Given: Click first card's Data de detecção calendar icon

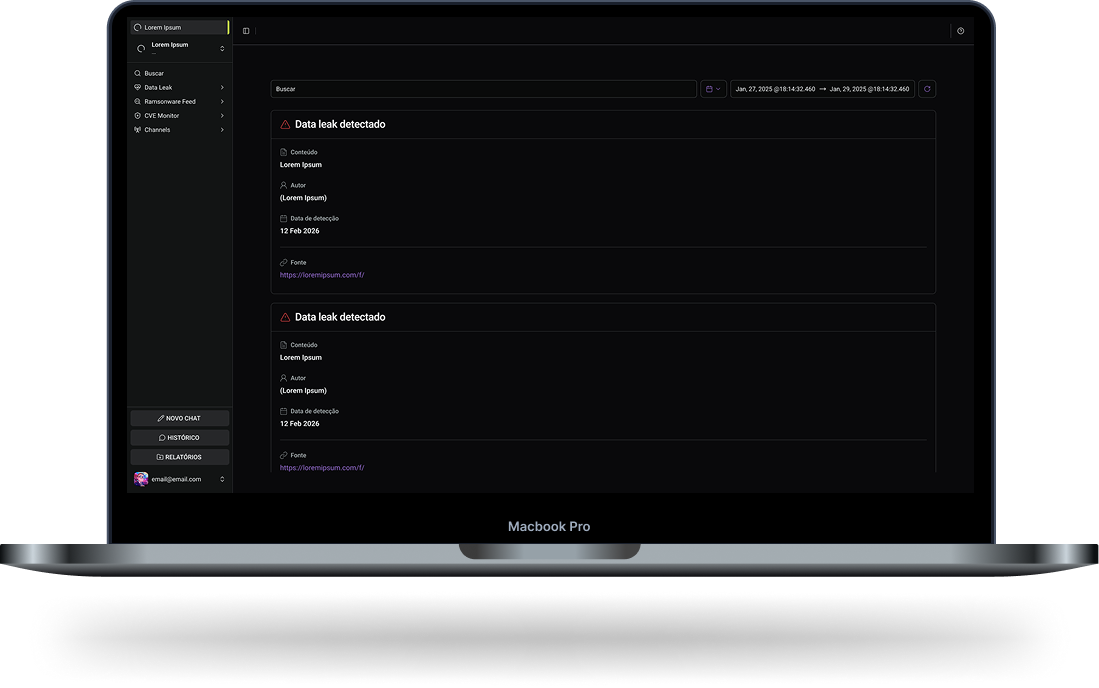Looking at the screenshot, I should click(283, 218).
